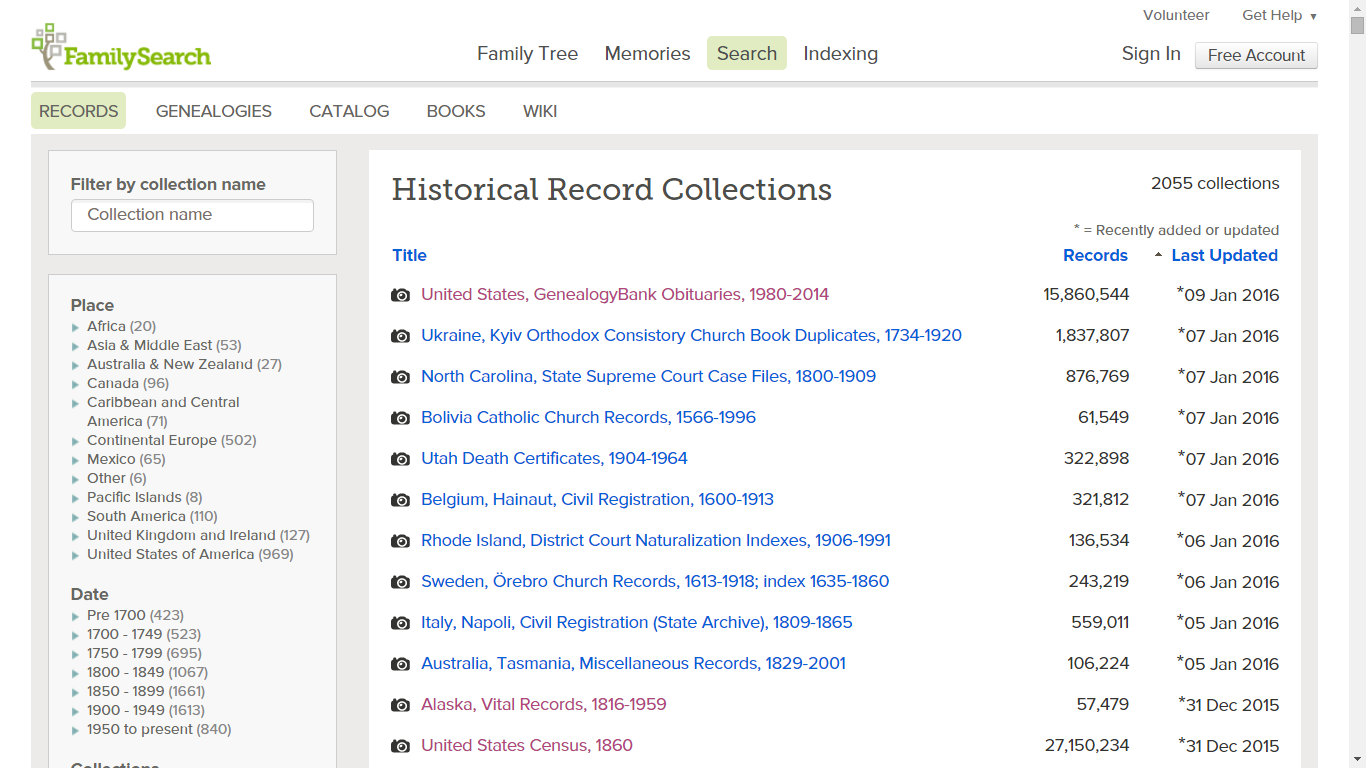This screenshot has height=768, width=1366.
Task: Click camera icon beside GenealogyBank Obituaries
Action: [400, 295]
